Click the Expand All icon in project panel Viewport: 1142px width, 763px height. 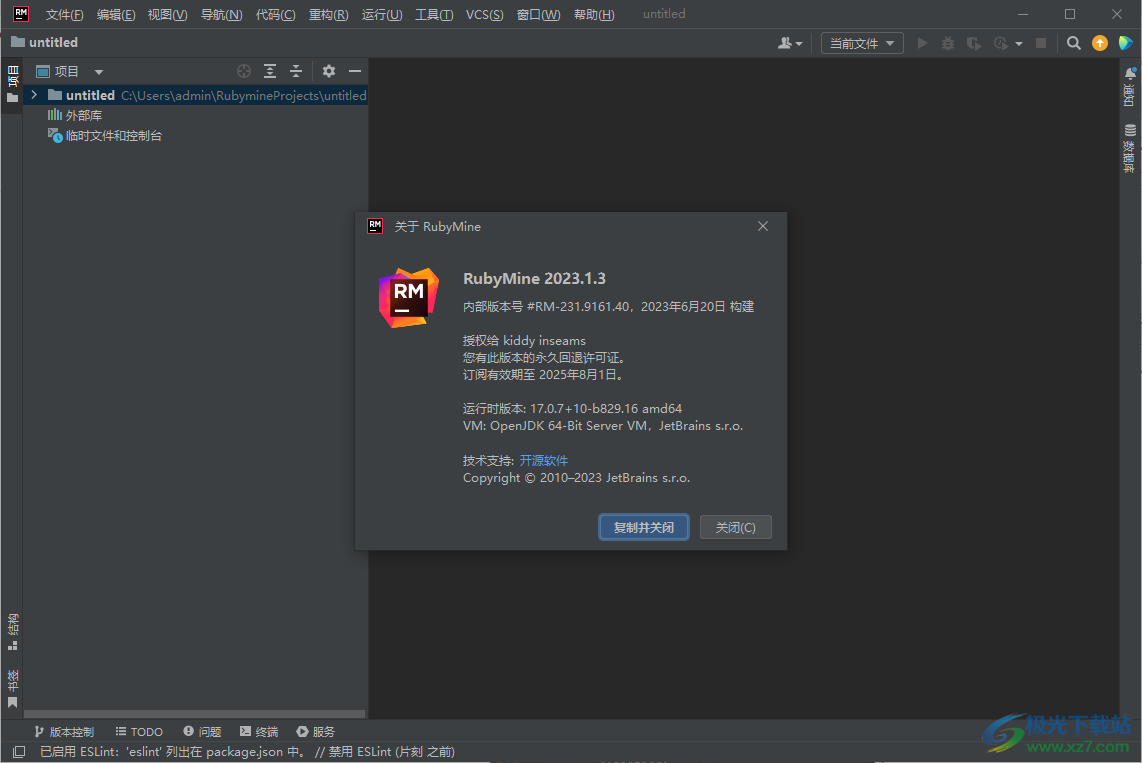tap(270, 71)
